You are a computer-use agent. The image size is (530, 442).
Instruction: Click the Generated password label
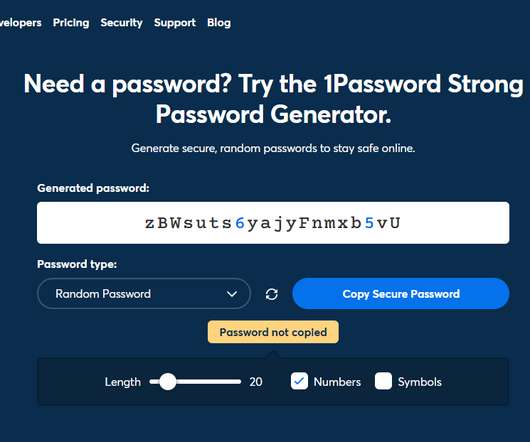(93, 188)
